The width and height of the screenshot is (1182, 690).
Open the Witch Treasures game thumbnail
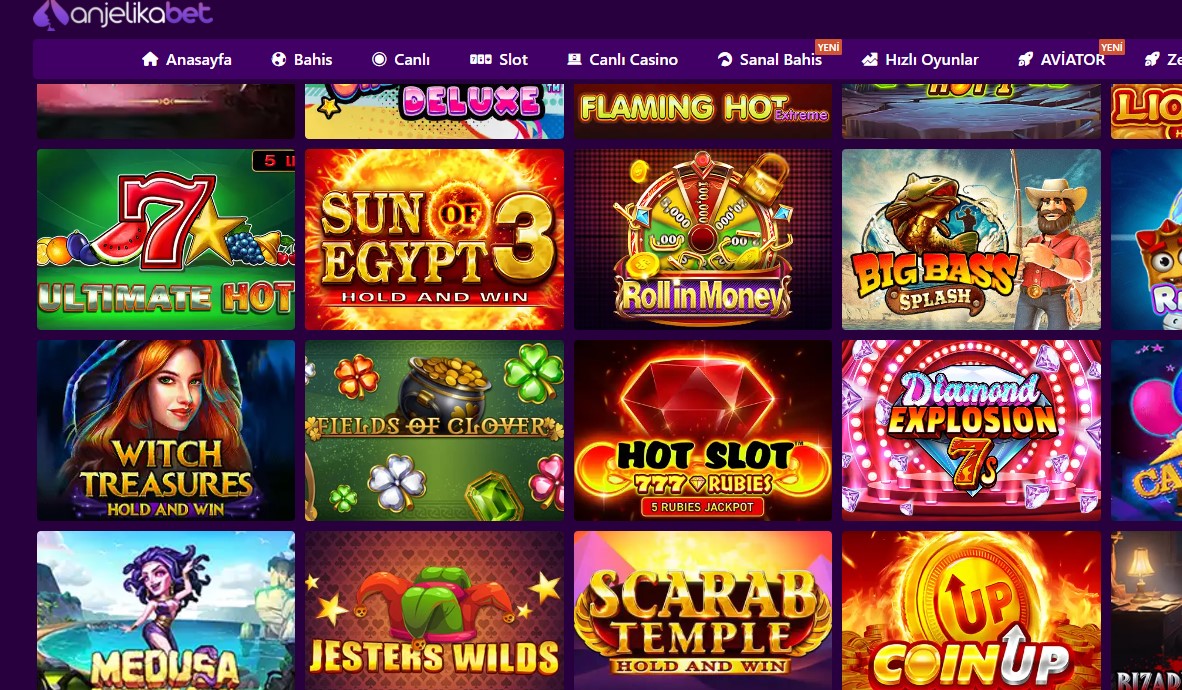pyautogui.click(x=166, y=430)
